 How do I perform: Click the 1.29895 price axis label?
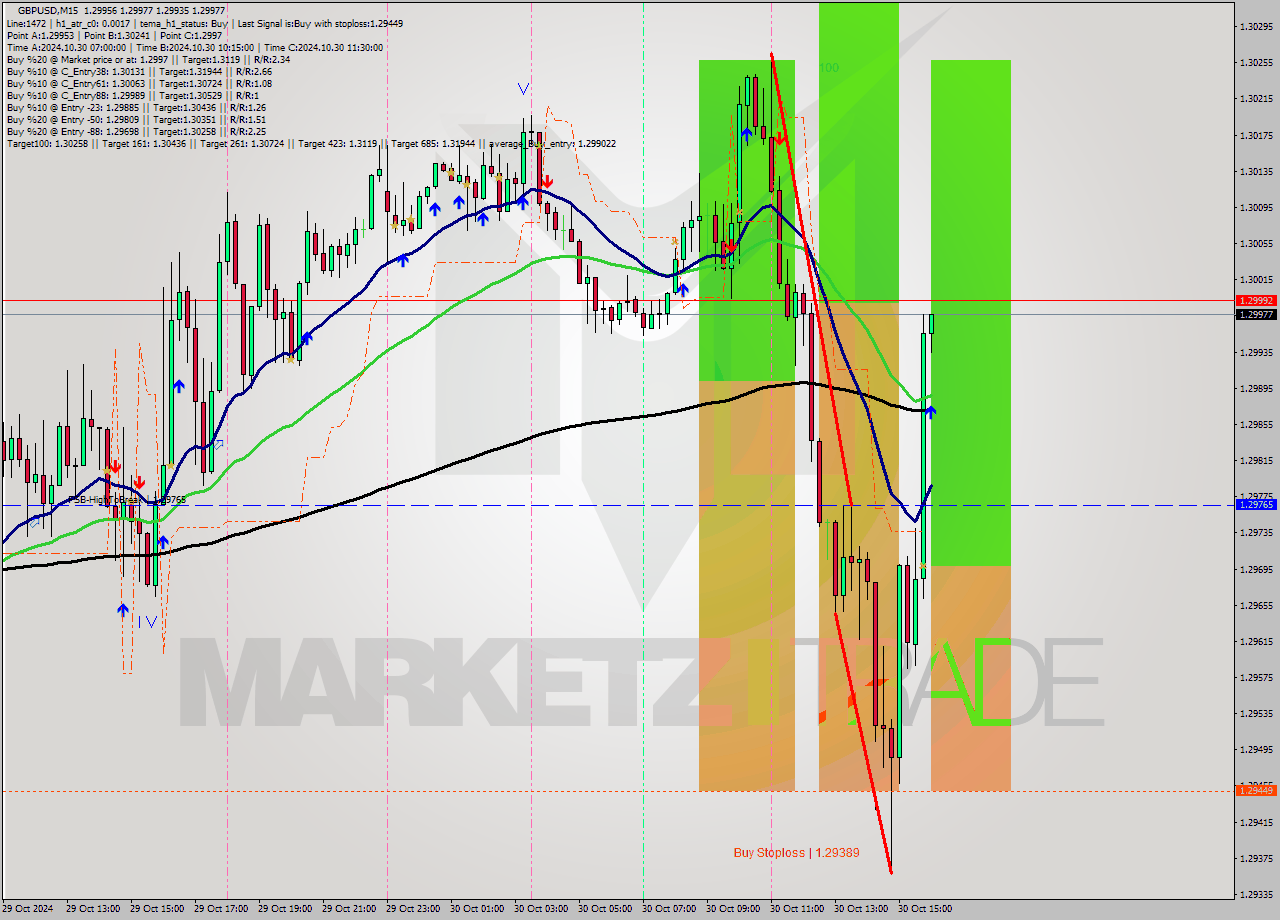click(1256, 388)
